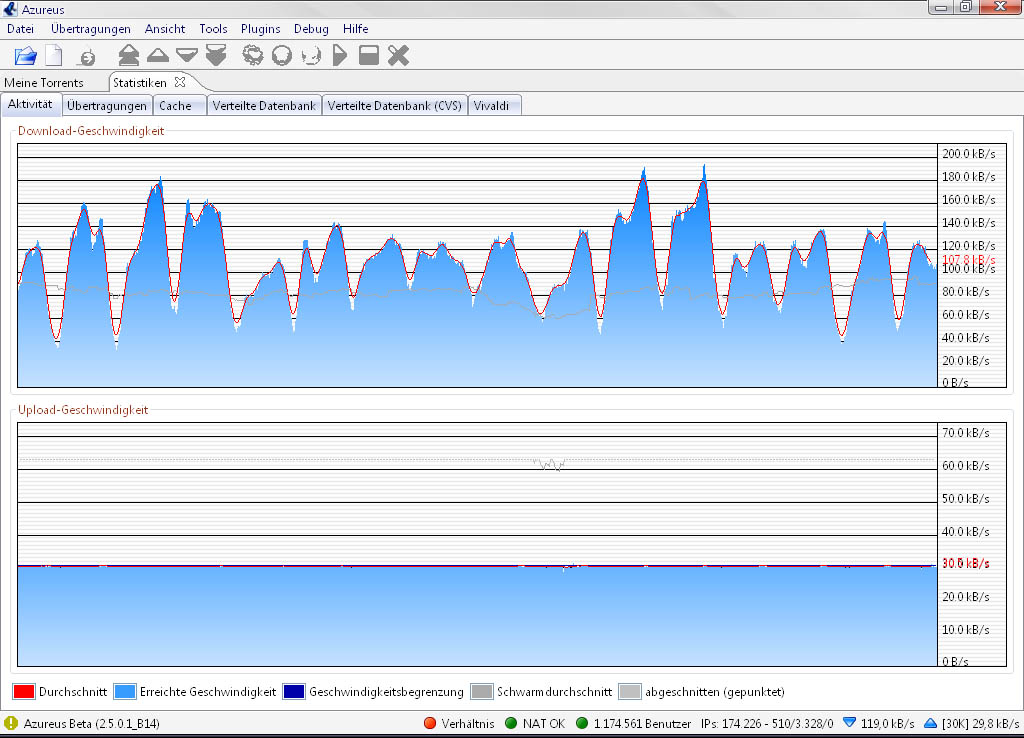Viewport: 1024px width, 738px height.
Task: Switch to Meine Torrents tab
Action: (44, 82)
